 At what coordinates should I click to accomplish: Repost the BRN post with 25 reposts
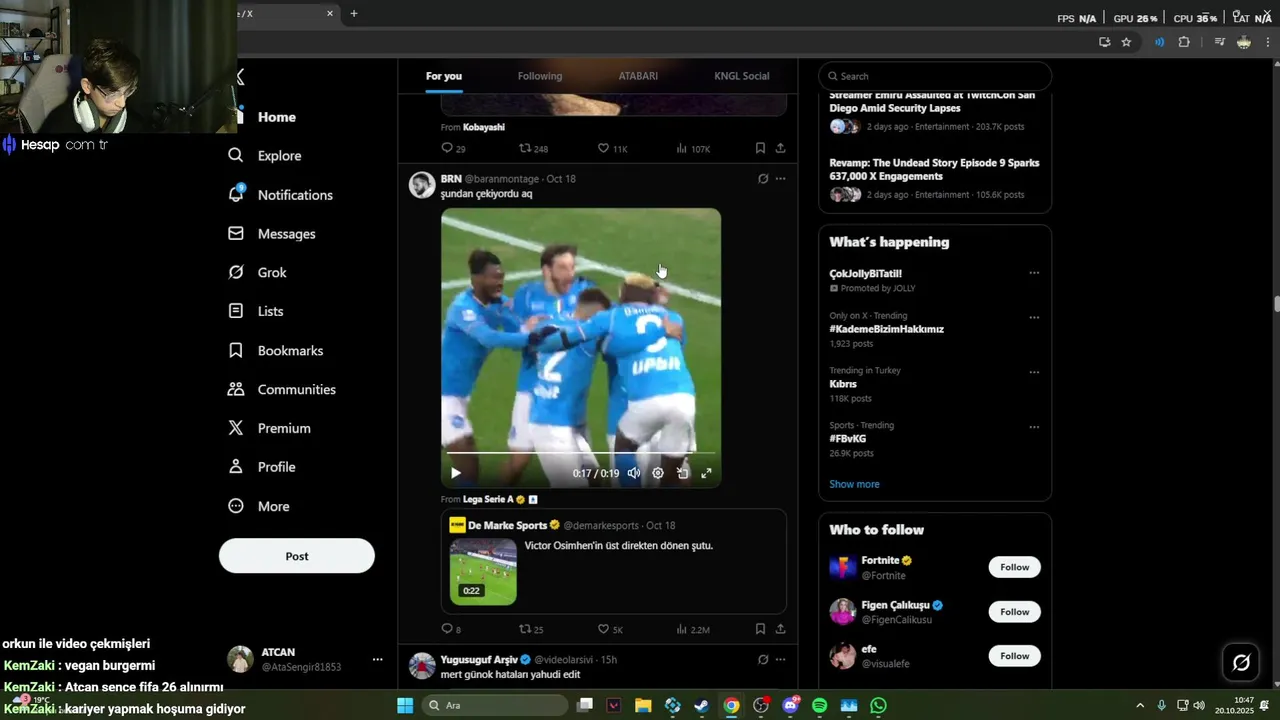pyautogui.click(x=531, y=629)
